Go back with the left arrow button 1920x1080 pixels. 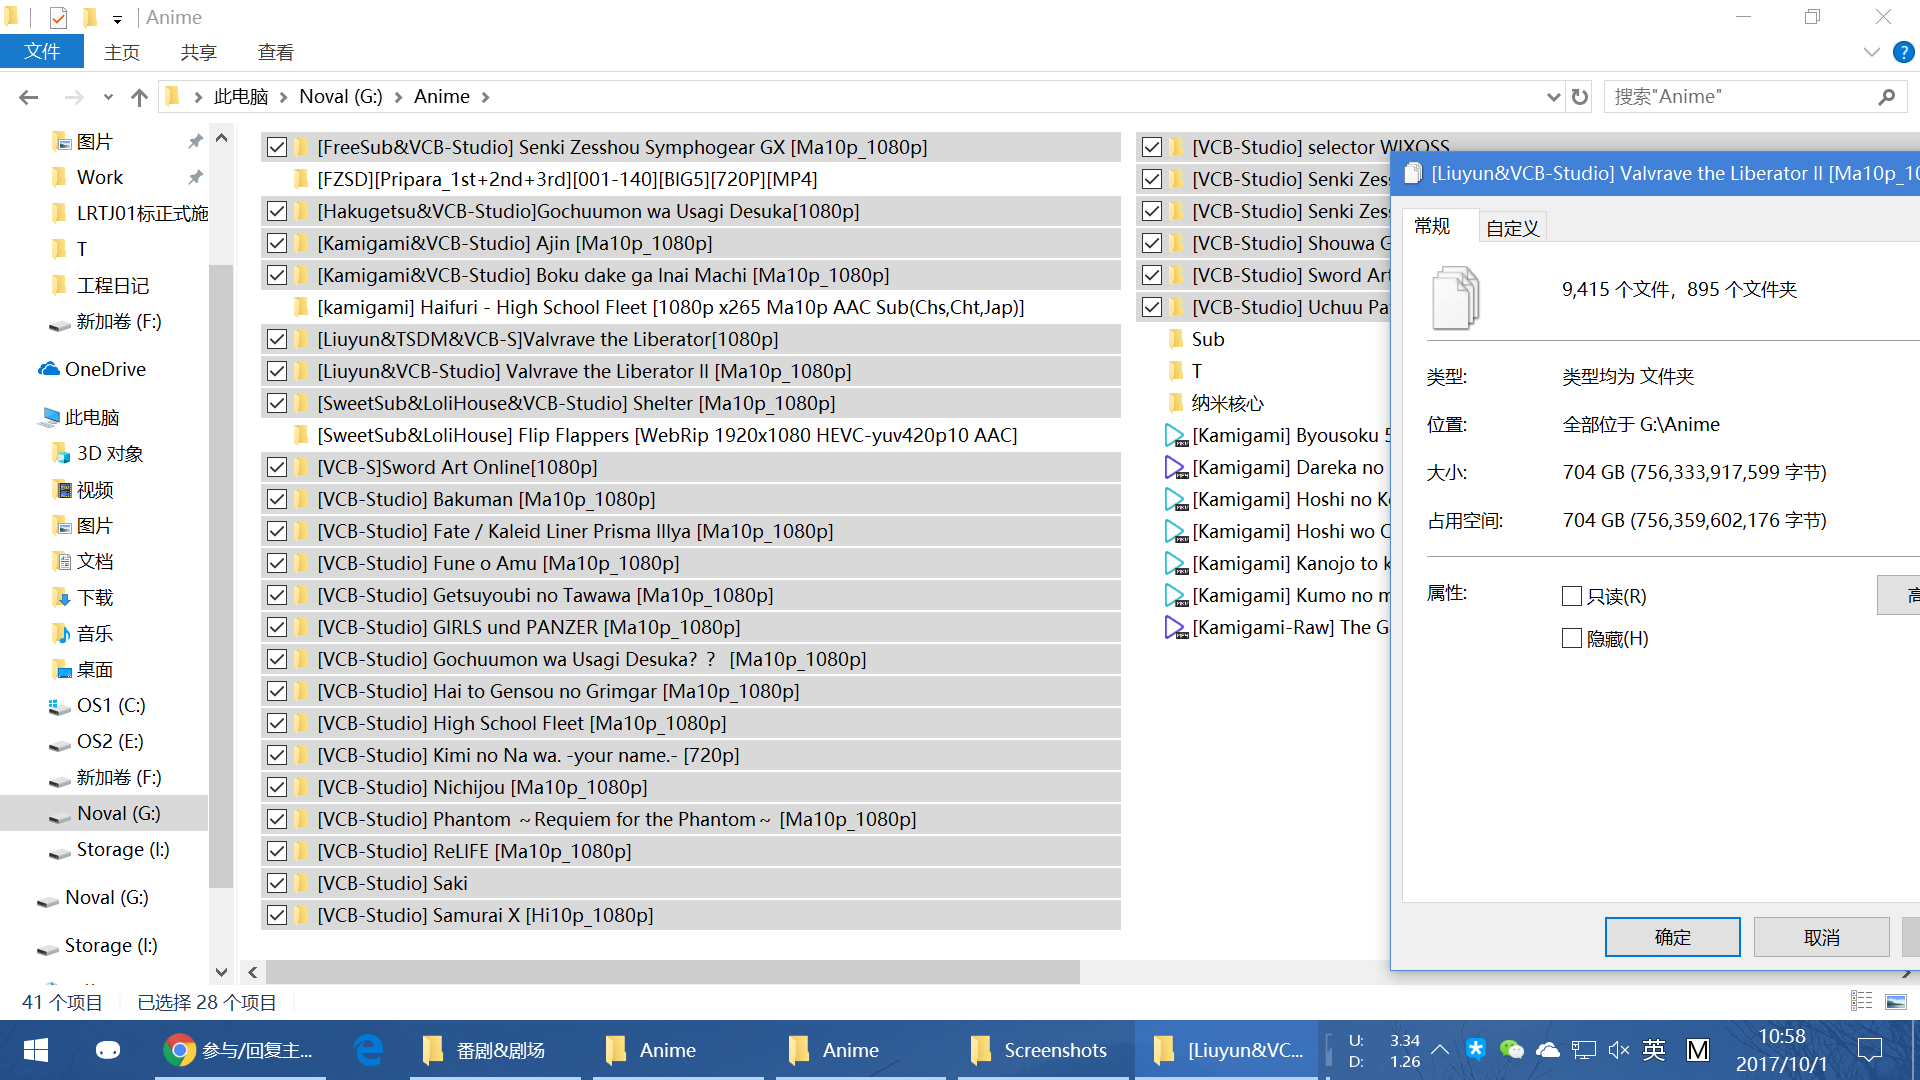[28, 97]
